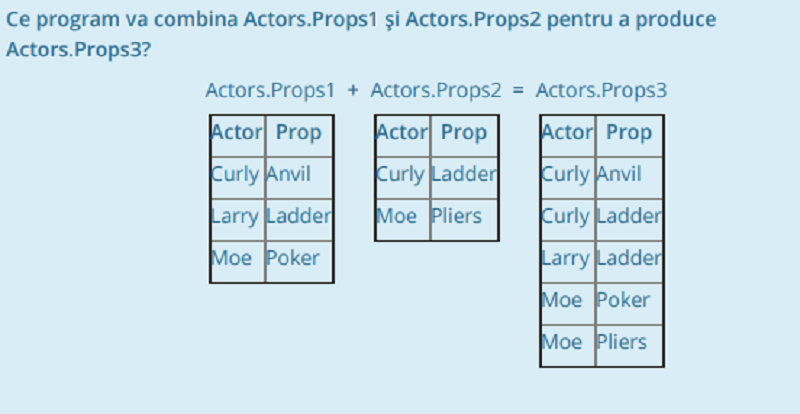The height and width of the screenshot is (414, 800).
Task: Click the Actors.Props2 table label
Action: click(x=436, y=91)
